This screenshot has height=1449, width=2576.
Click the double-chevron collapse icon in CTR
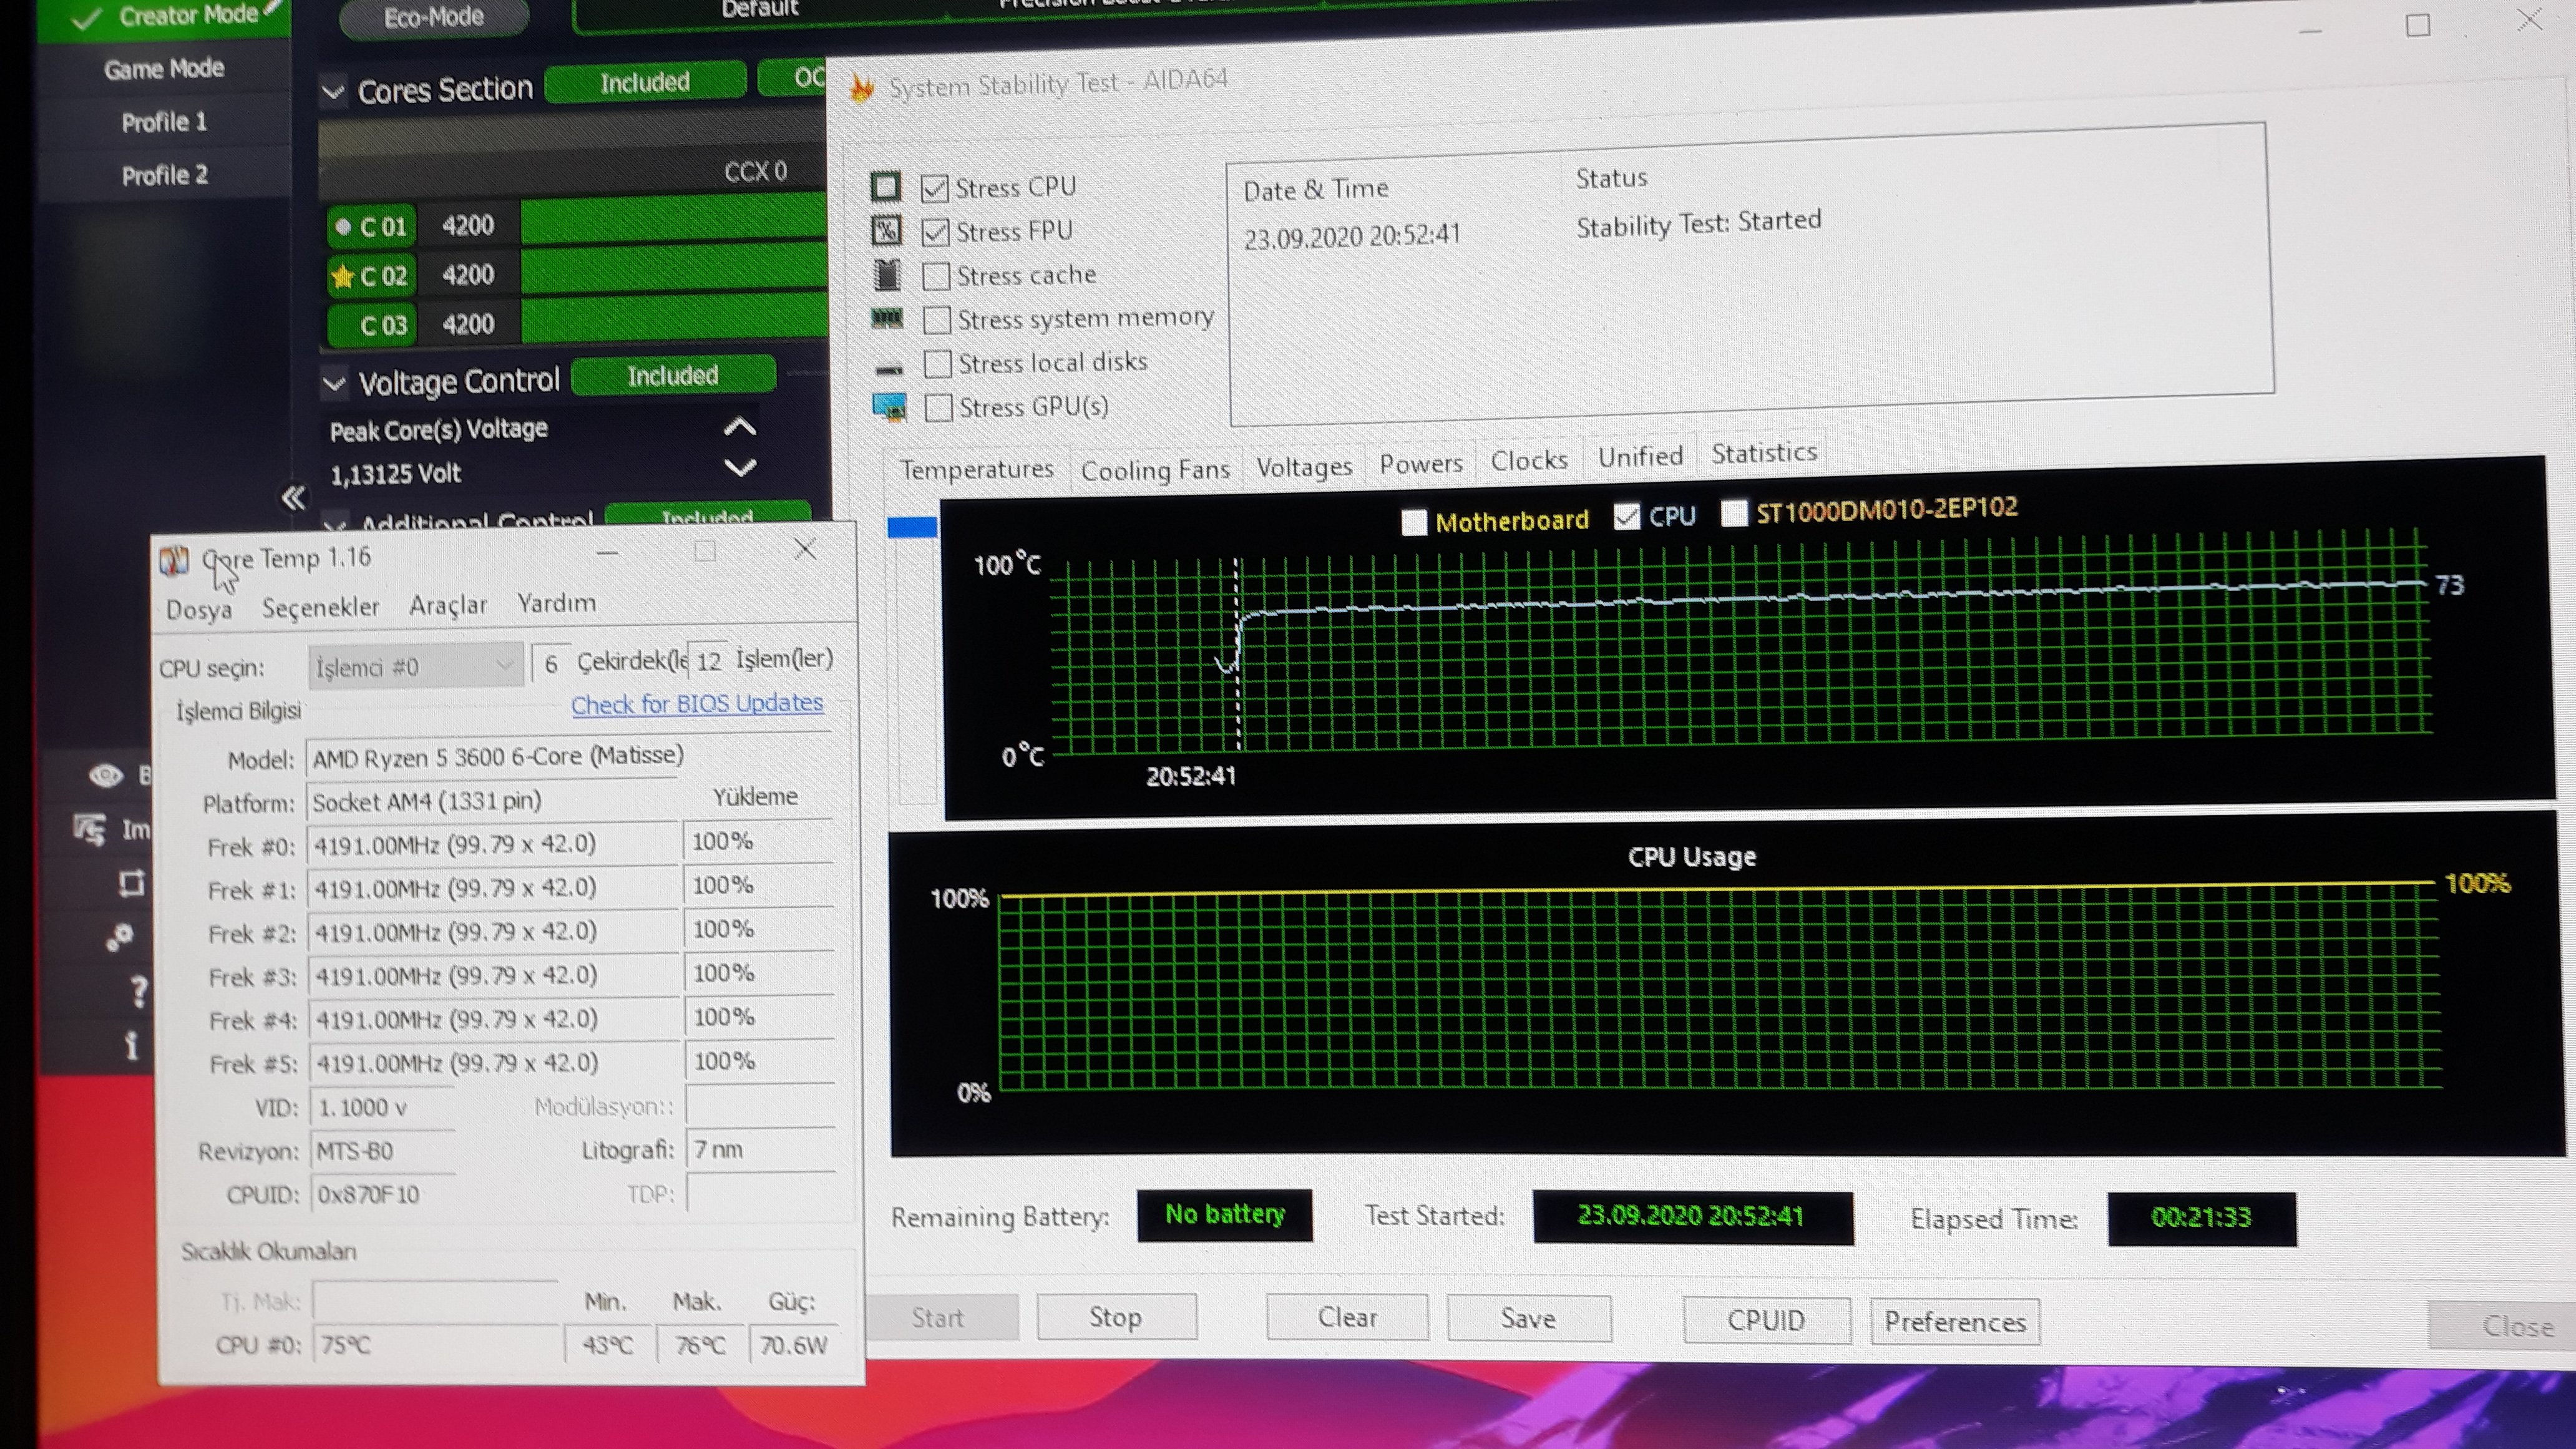pos(293,497)
